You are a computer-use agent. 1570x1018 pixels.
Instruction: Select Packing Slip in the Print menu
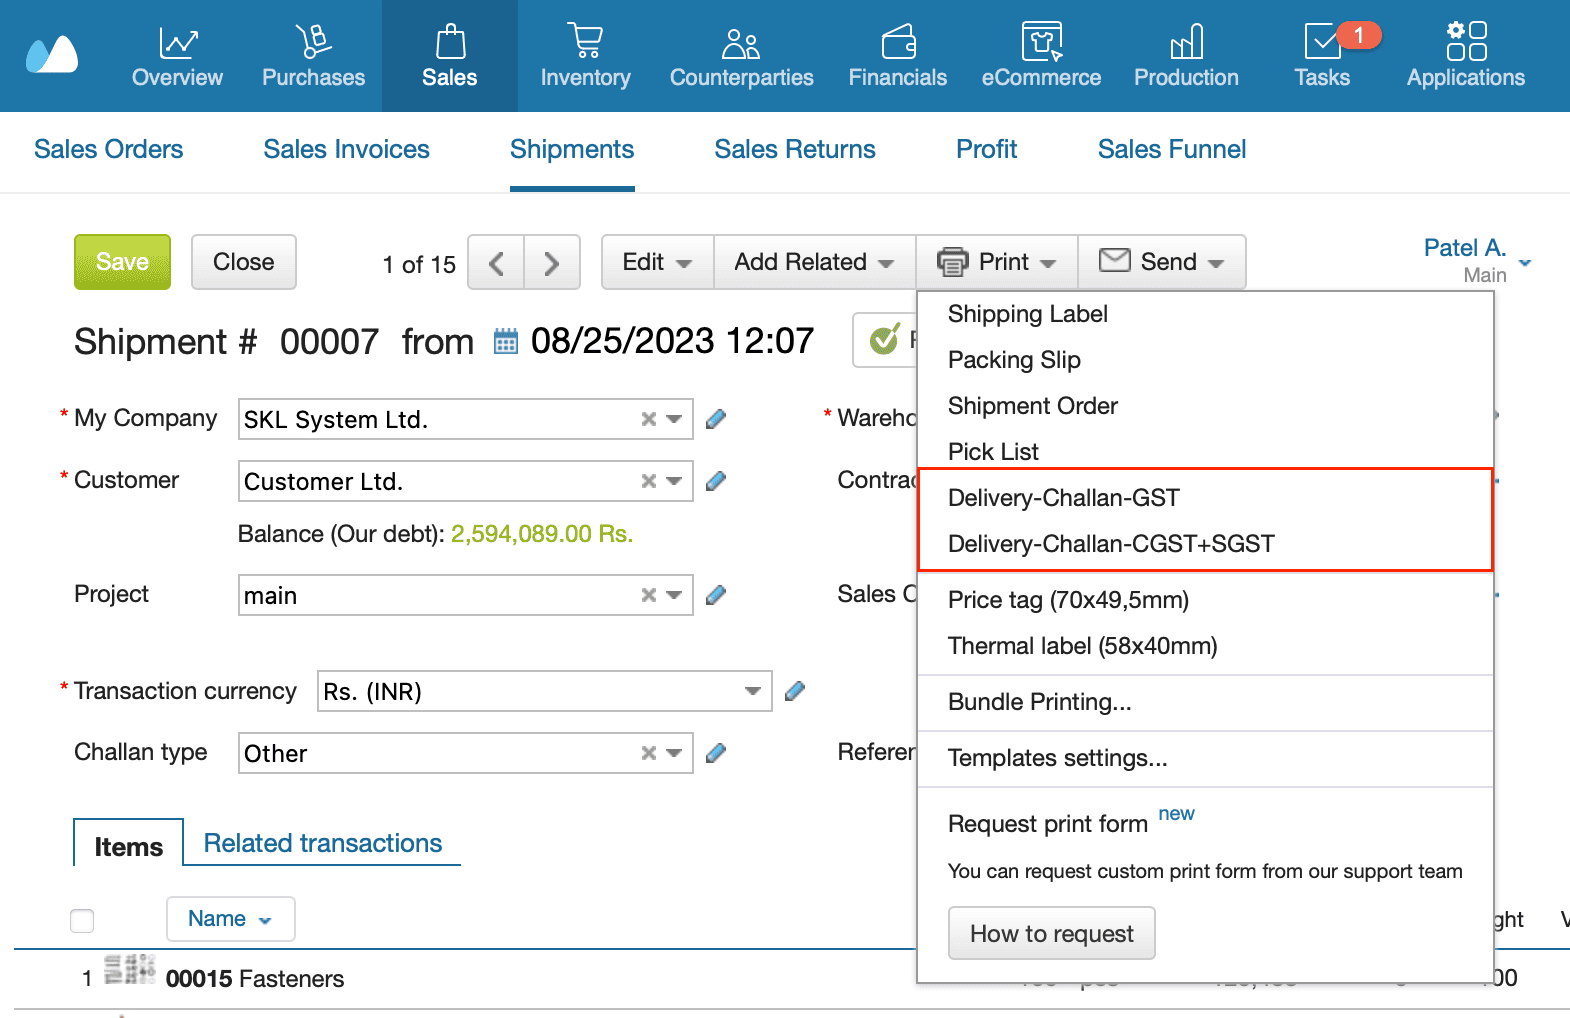click(1014, 360)
